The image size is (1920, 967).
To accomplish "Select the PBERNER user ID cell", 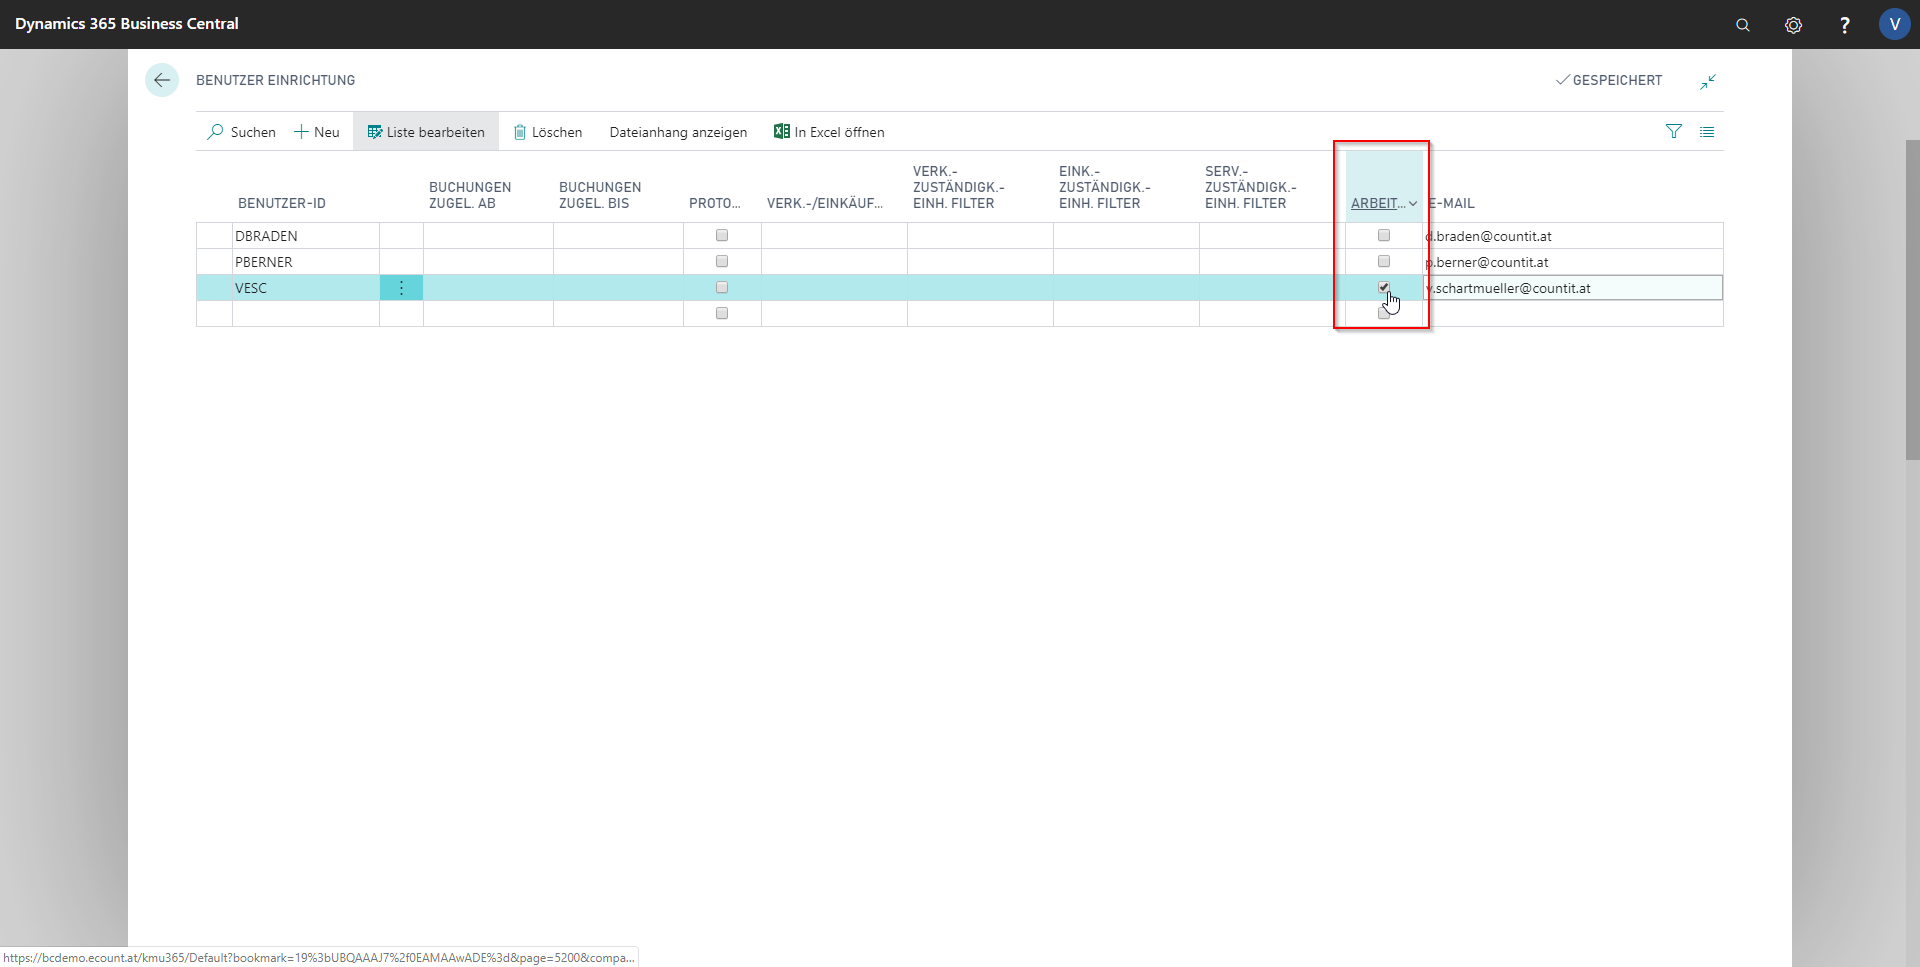I will click(305, 262).
